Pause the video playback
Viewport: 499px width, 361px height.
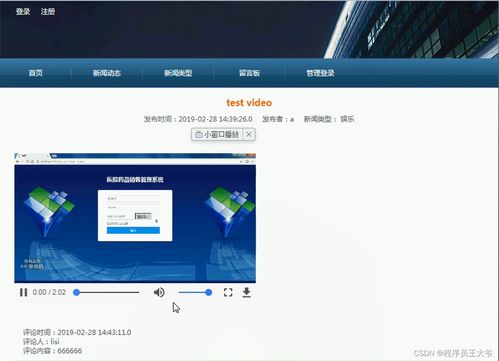(23, 292)
